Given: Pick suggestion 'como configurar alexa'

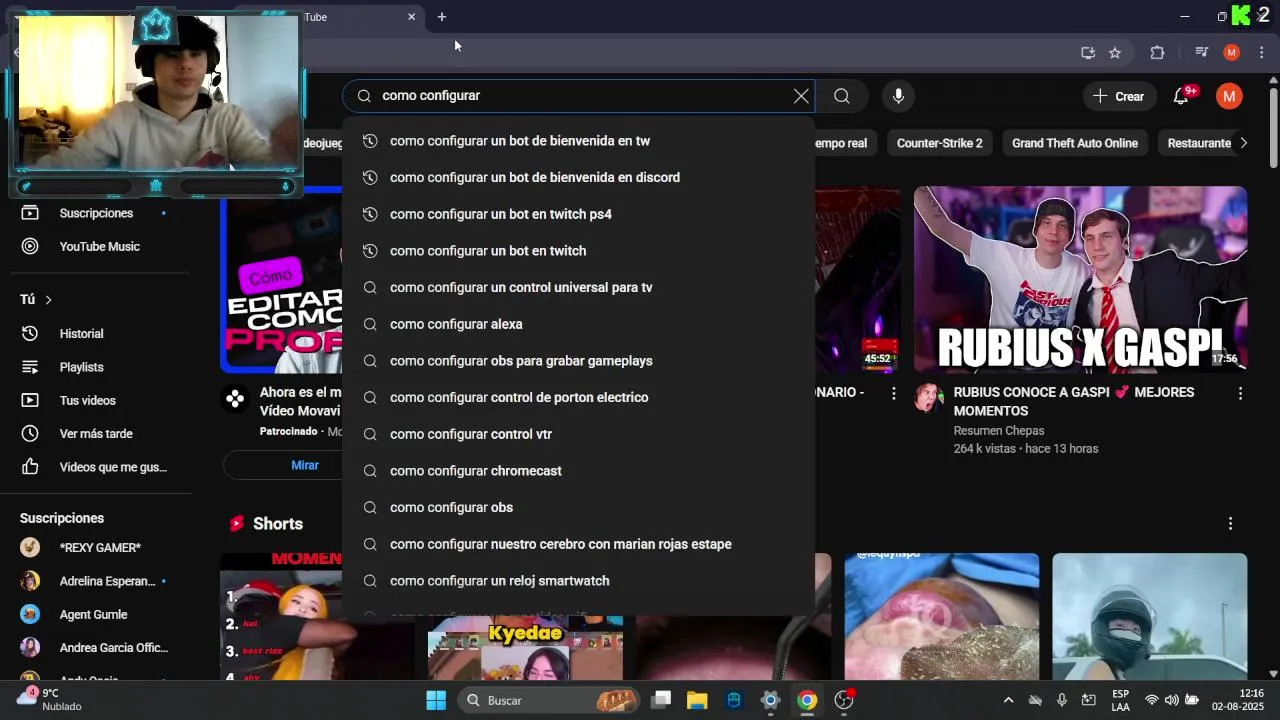Looking at the screenshot, I should [x=578, y=324].
